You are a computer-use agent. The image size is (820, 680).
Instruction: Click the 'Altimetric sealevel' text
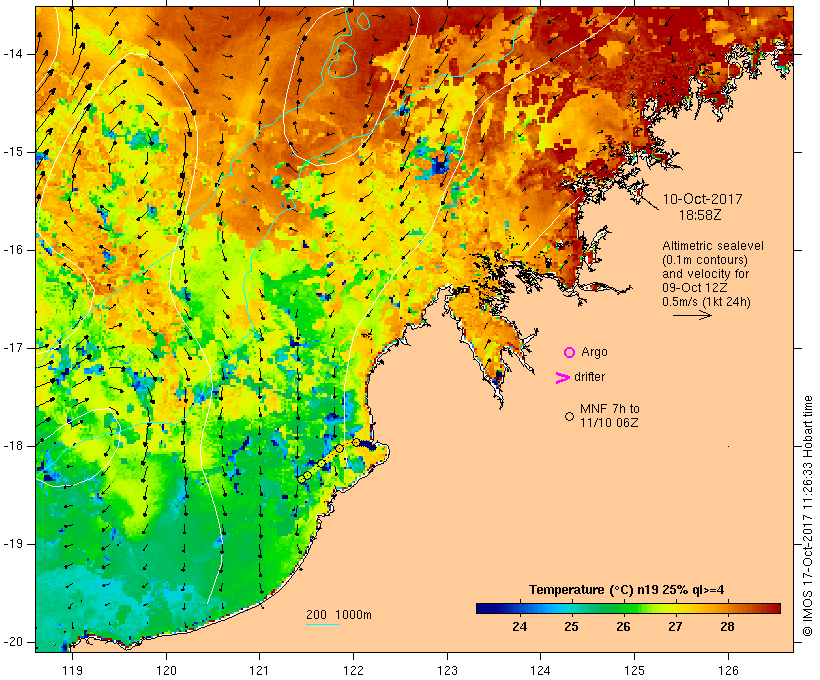[x=713, y=246]
